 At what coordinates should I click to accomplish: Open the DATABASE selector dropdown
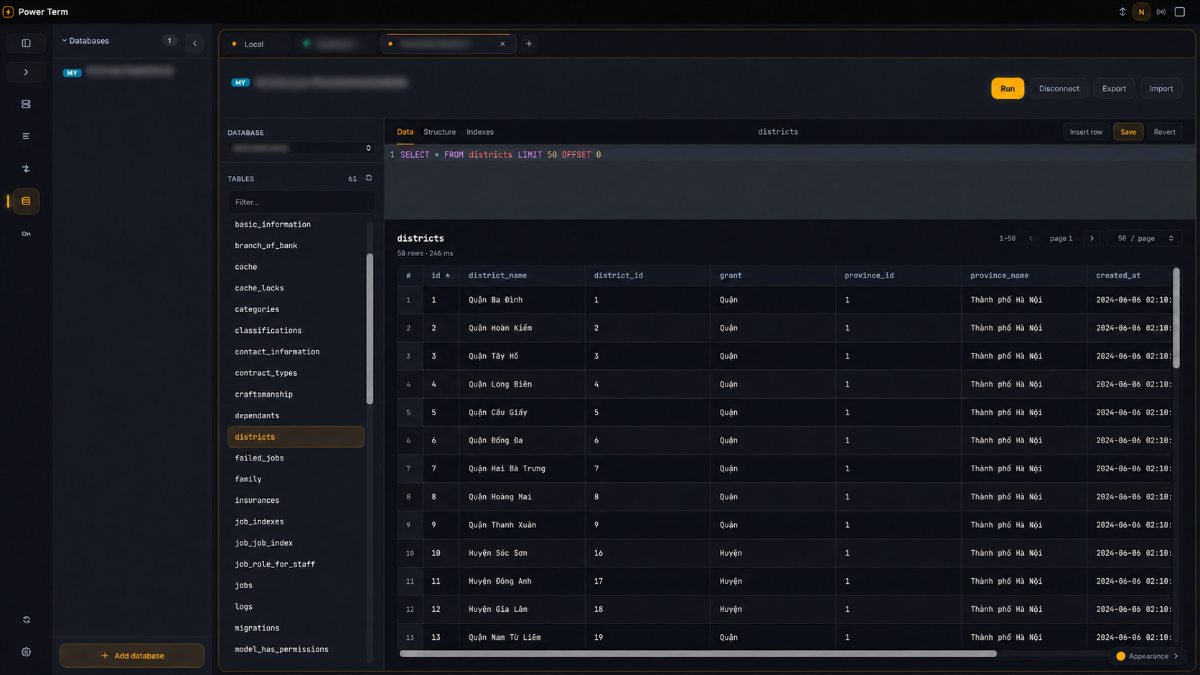tap(301, 148)
